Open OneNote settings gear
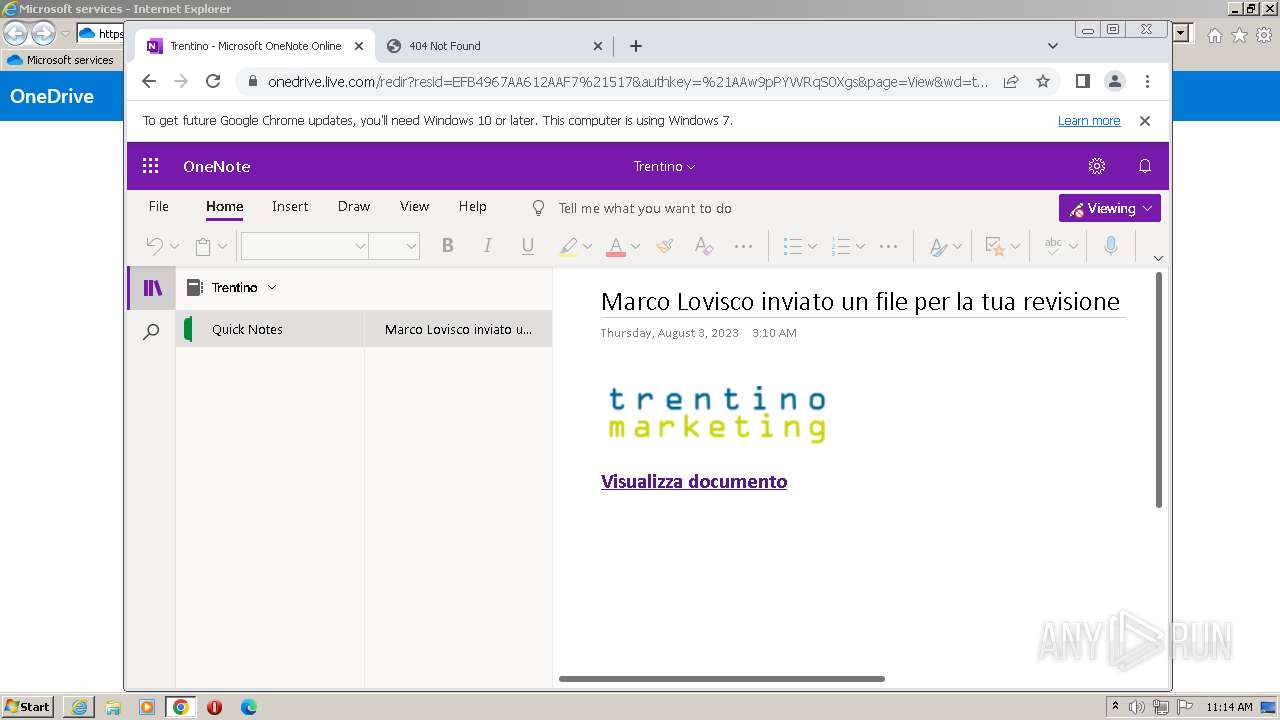Image resolution: width=1280 pixels, height=720 pixels. coord(1097,166)
